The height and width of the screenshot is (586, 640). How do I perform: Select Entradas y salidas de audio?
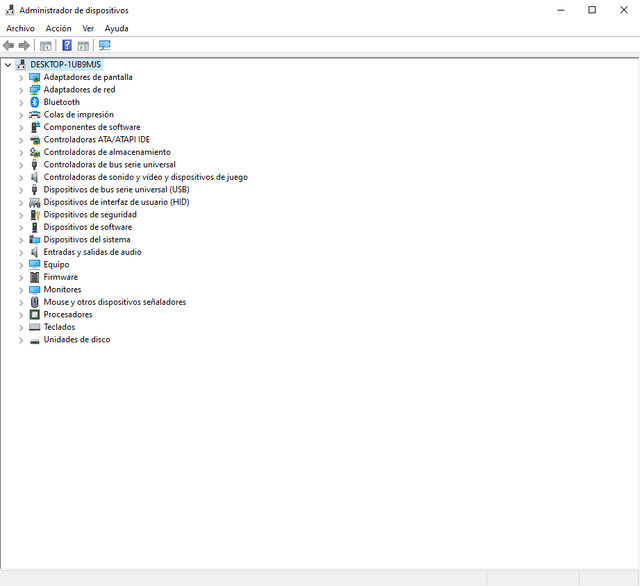pos(92,252)
